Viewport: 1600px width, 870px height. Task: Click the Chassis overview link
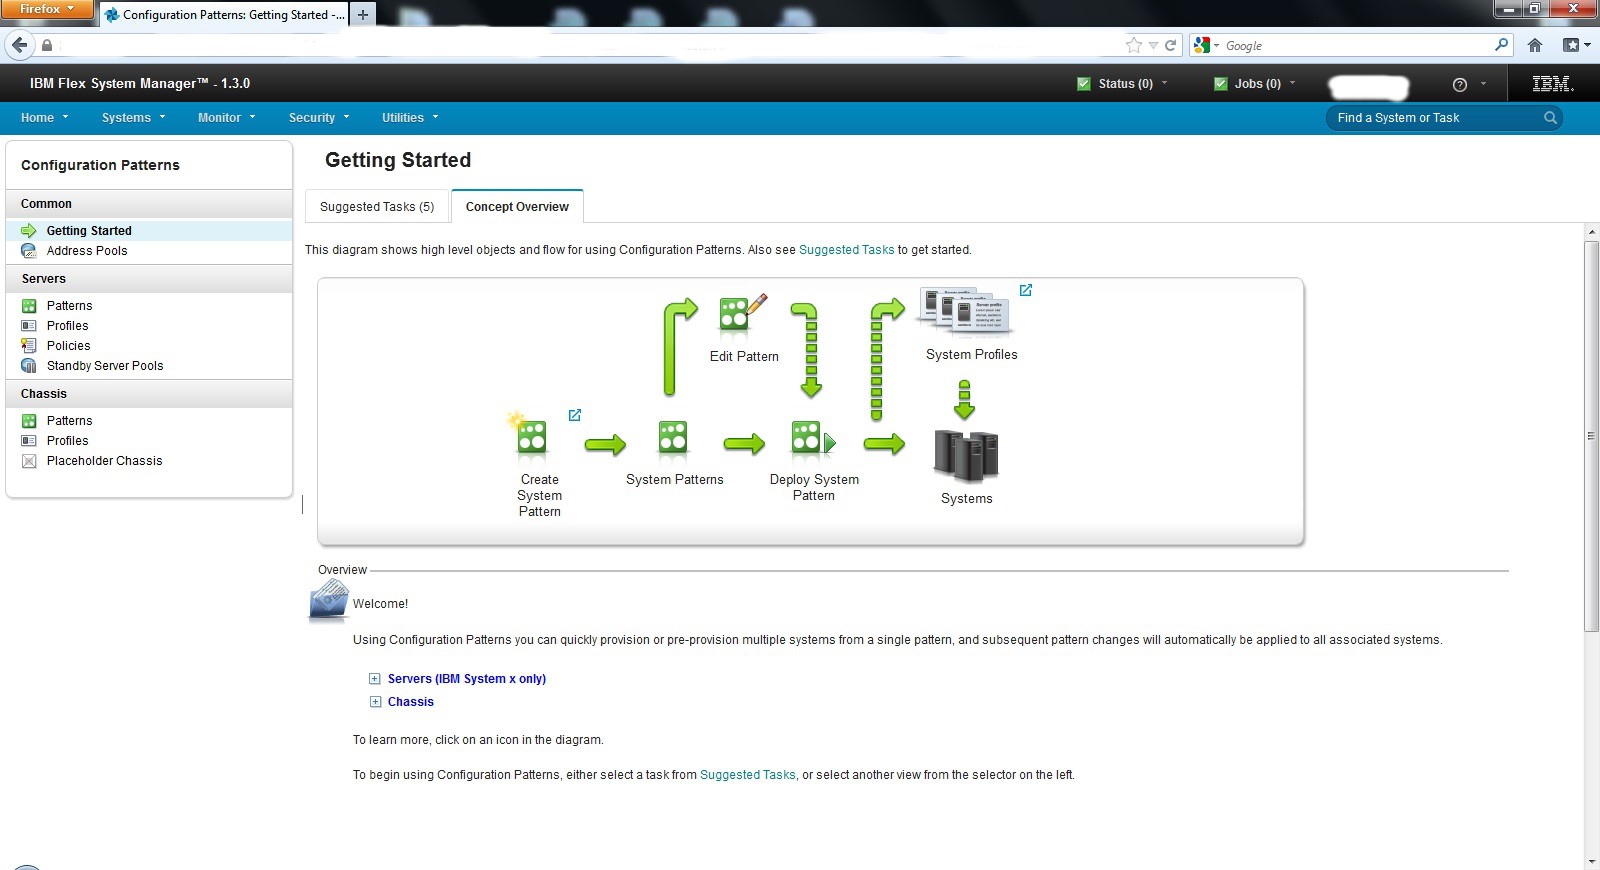[x=411, y=702]
